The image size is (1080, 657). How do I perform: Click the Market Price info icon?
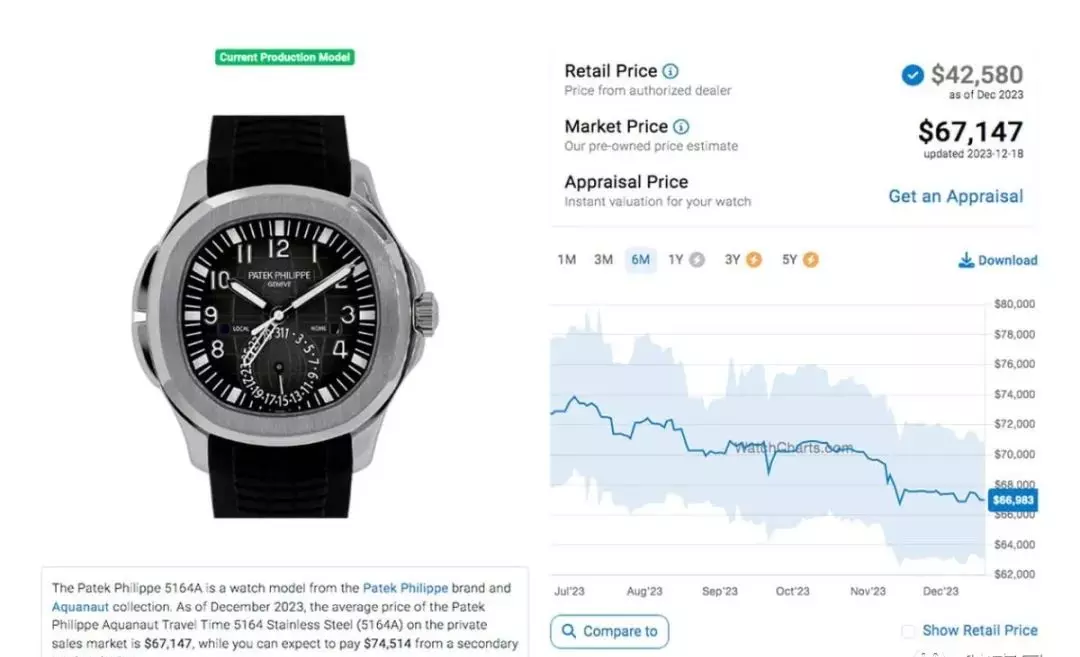point(681,127)
